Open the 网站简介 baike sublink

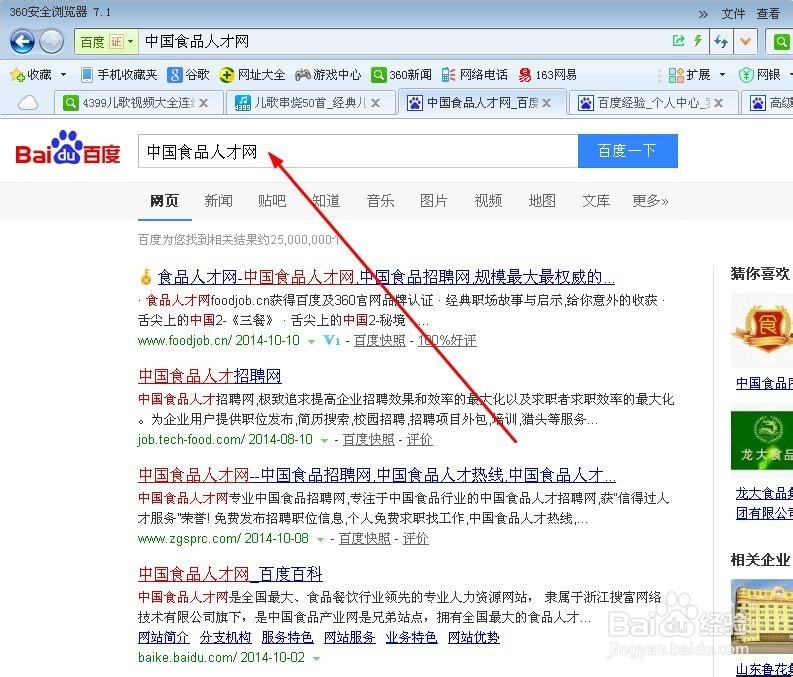[x=163, y=638]
